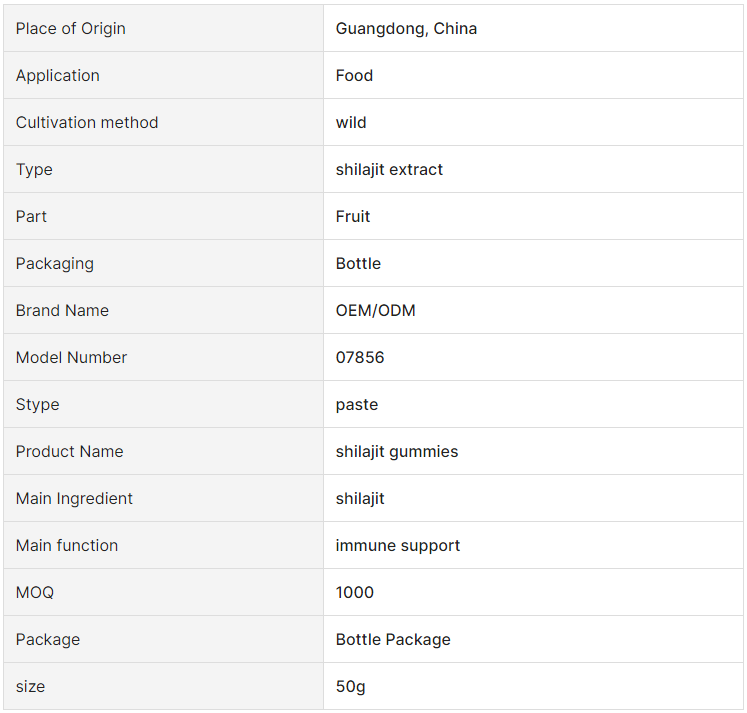Select the Cultivation method label

tap(87, 122)
